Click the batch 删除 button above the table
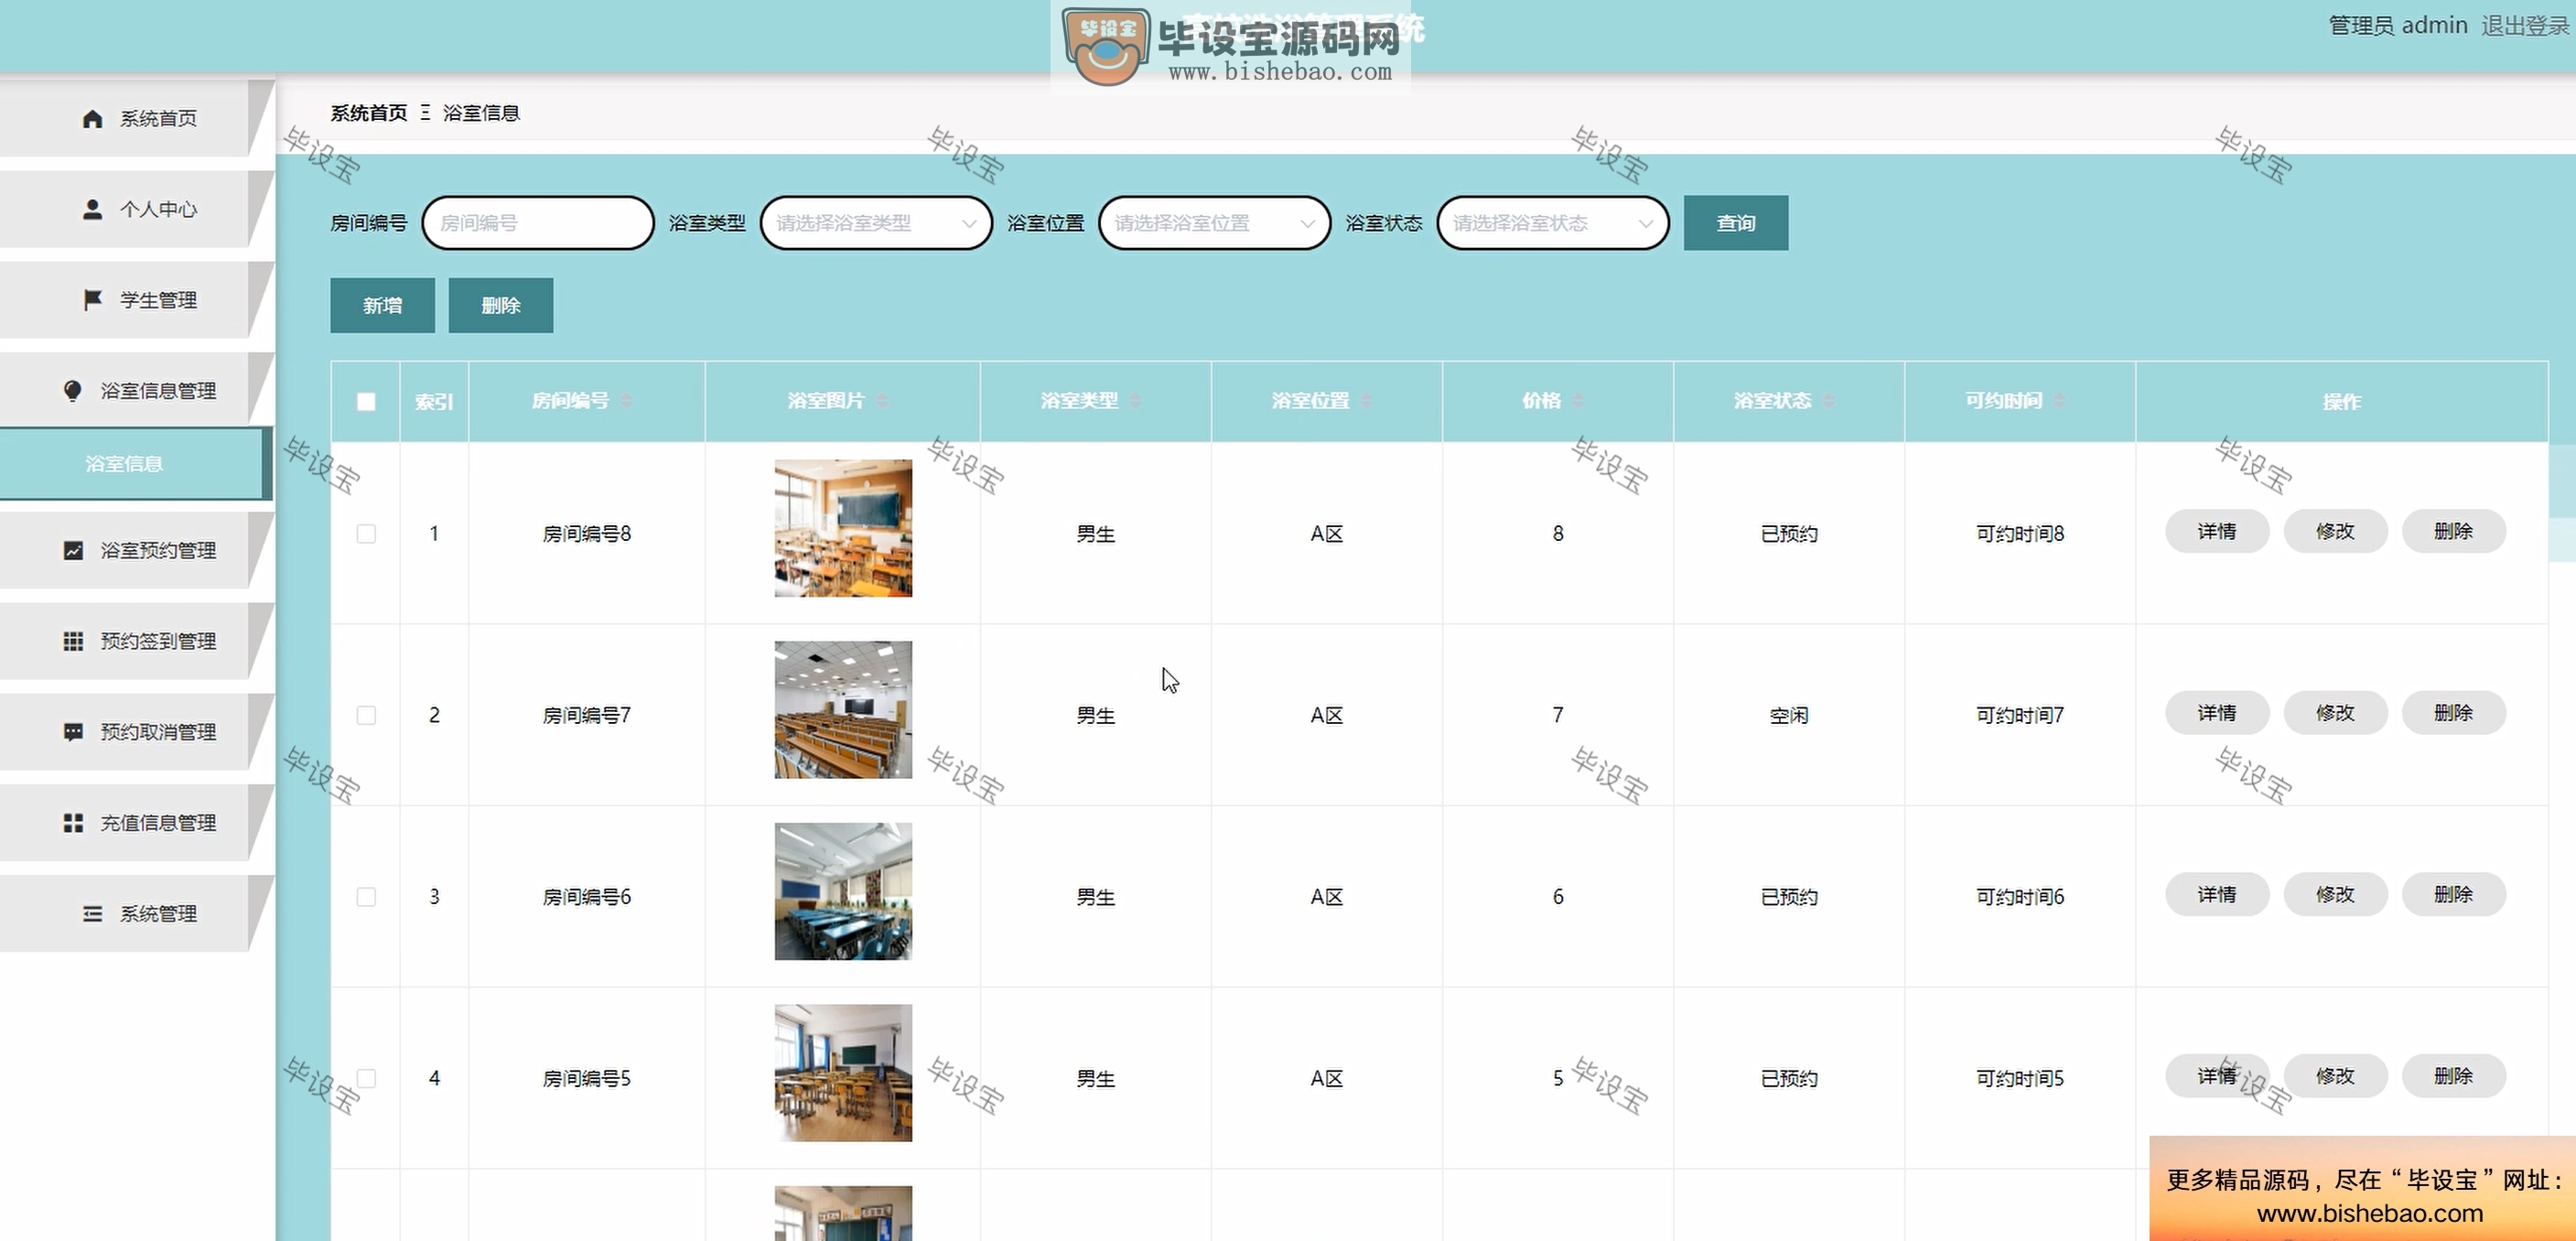 [x=501, y=306]
